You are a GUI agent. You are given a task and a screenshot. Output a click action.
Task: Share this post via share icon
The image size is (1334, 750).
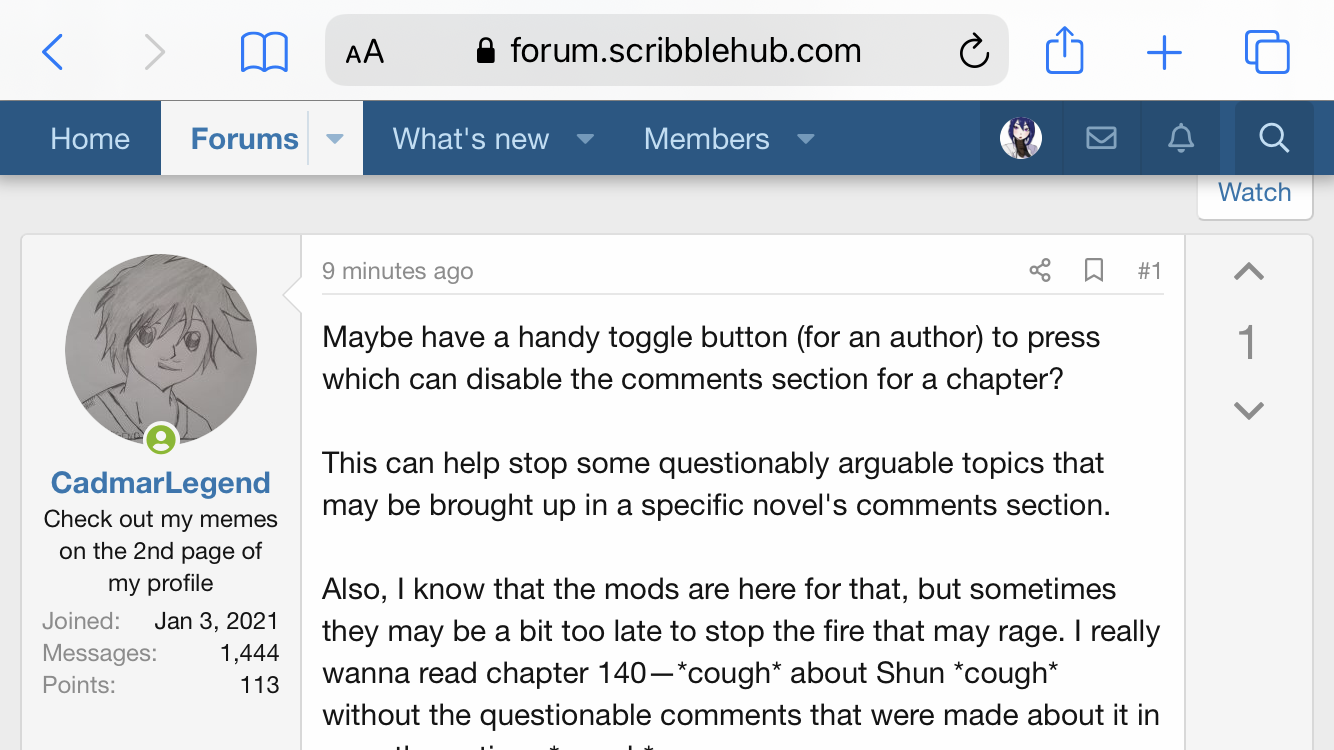(1040, 270)
